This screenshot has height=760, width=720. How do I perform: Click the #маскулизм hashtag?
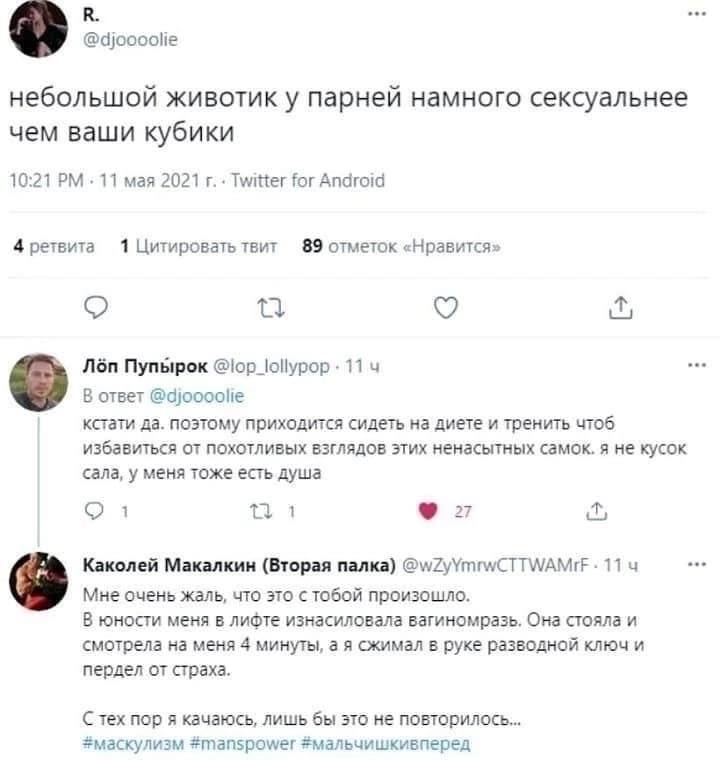pyautogui.click(x=130, y=741)
